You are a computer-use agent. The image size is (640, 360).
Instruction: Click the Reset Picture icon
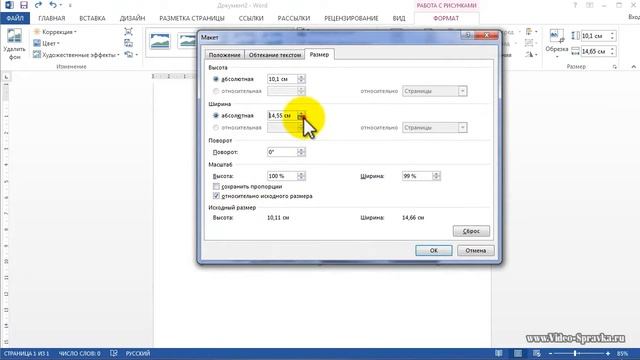(129, 55)
